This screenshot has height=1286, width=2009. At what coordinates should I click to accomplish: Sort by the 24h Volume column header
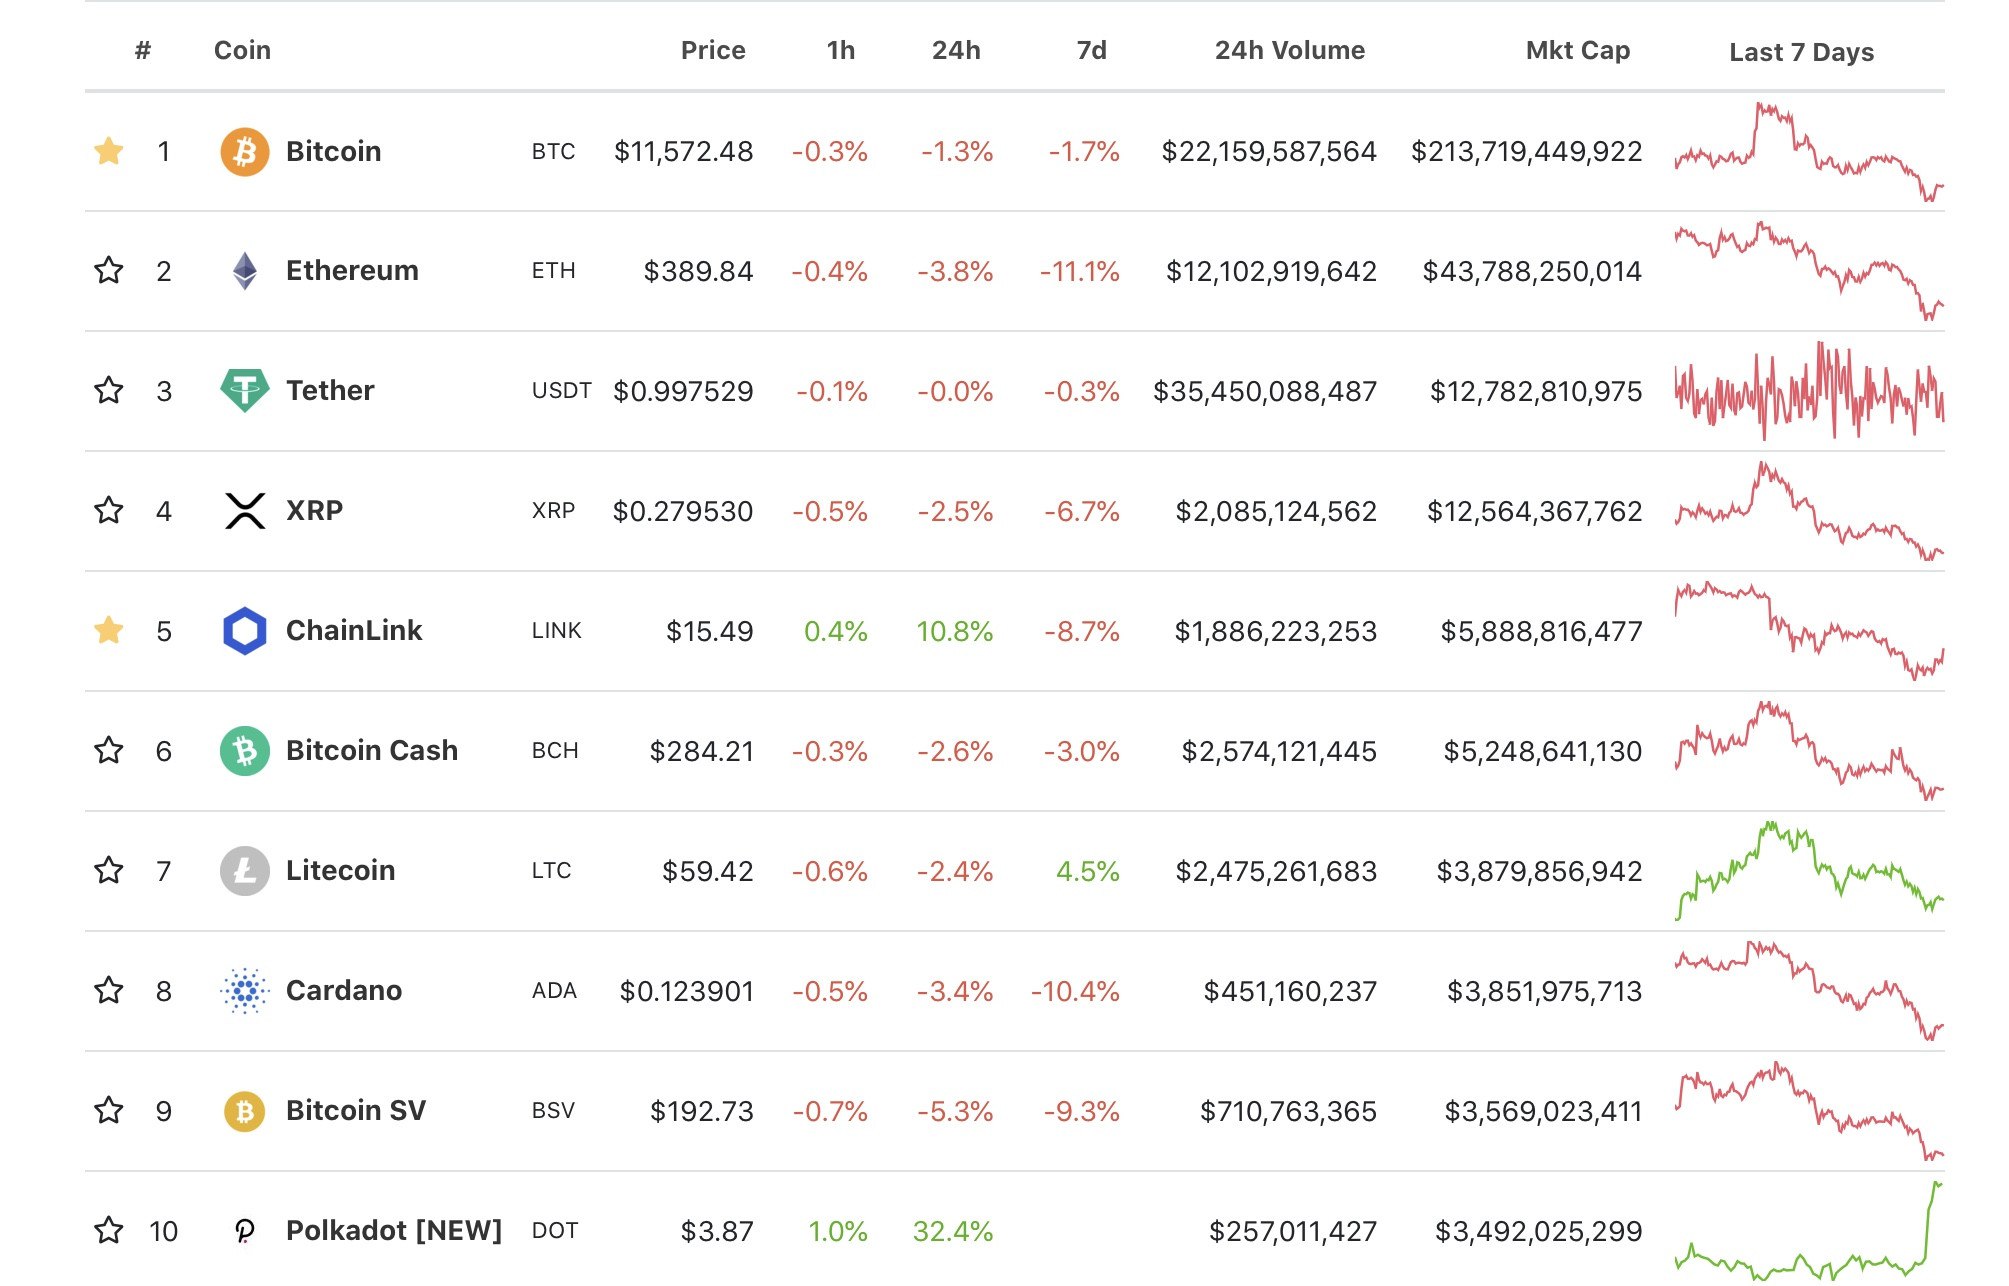tap(1290, 50)
